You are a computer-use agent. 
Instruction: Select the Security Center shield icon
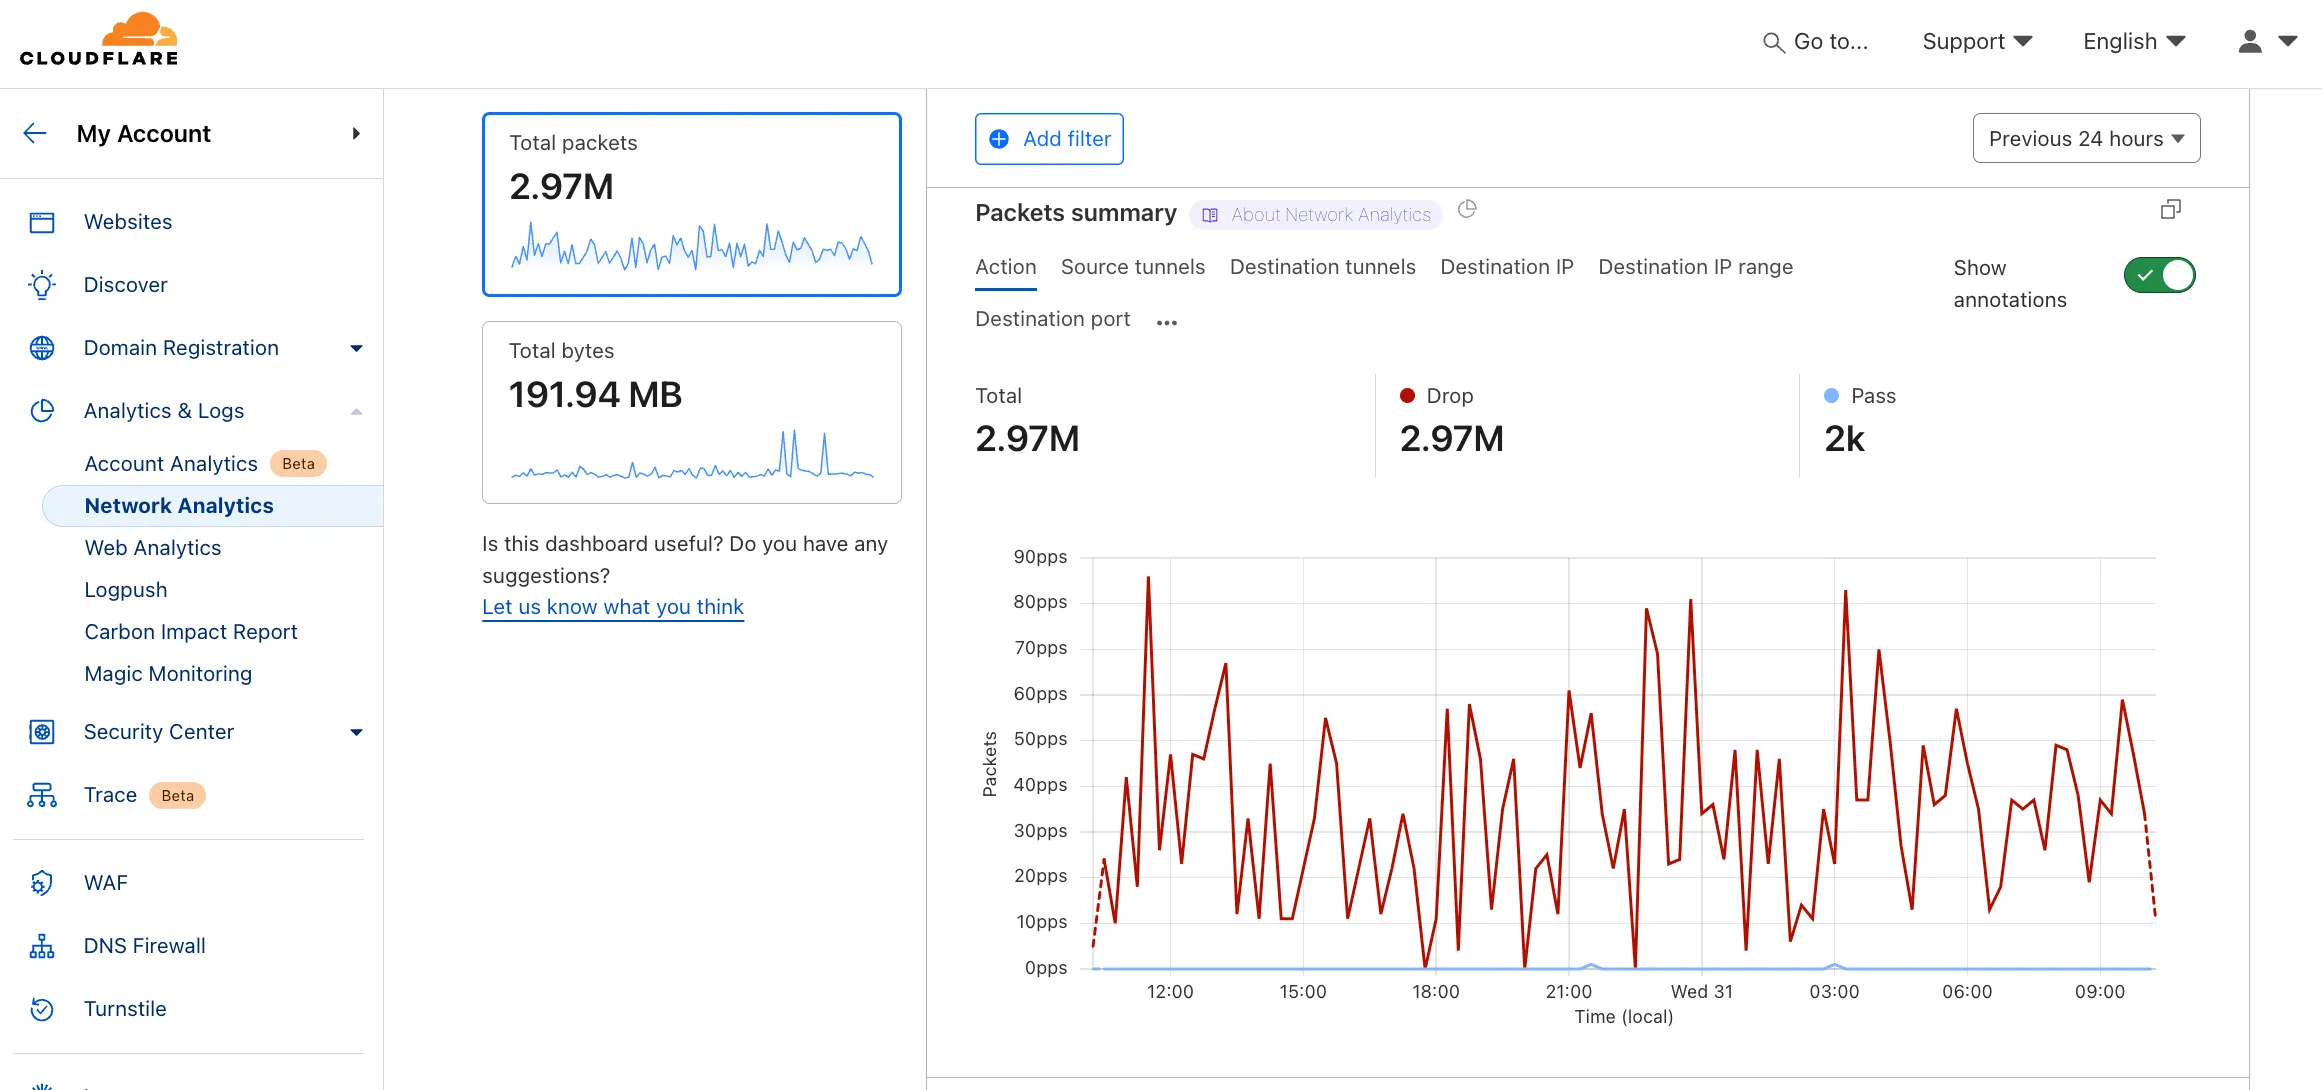pos(41,732)
